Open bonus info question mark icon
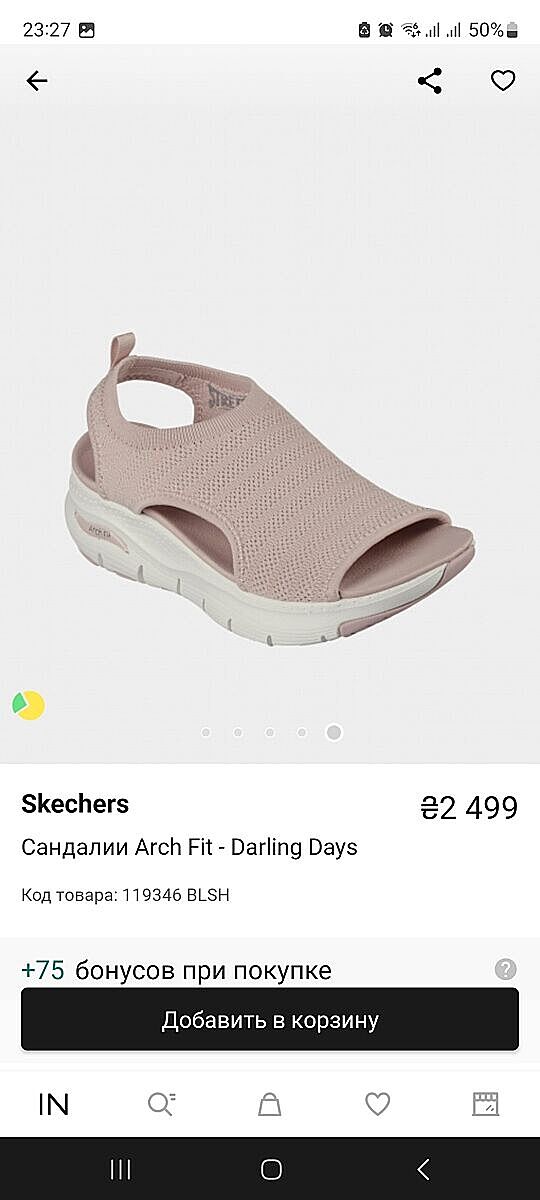 point(506,969)
